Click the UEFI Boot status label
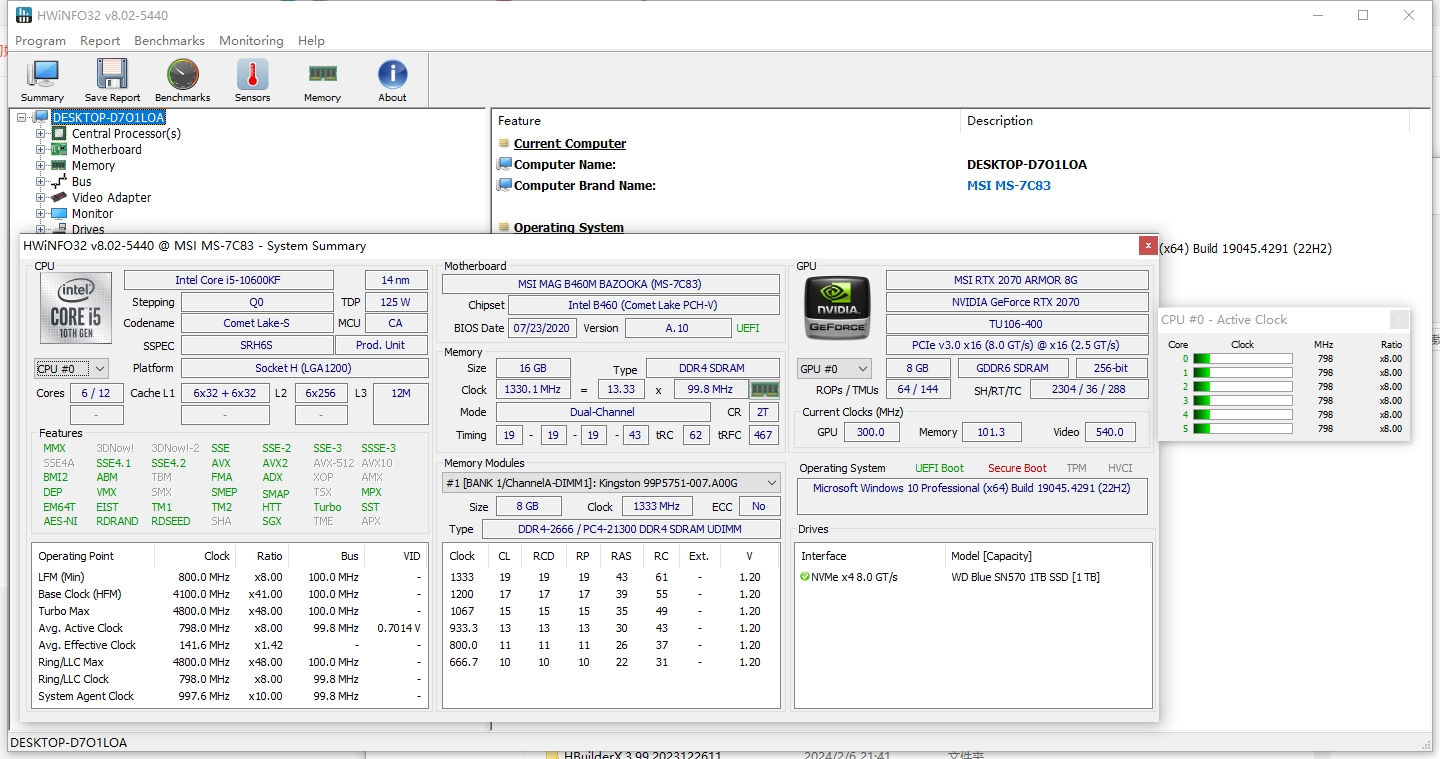The image size is (1440, 759). [939, 468]
